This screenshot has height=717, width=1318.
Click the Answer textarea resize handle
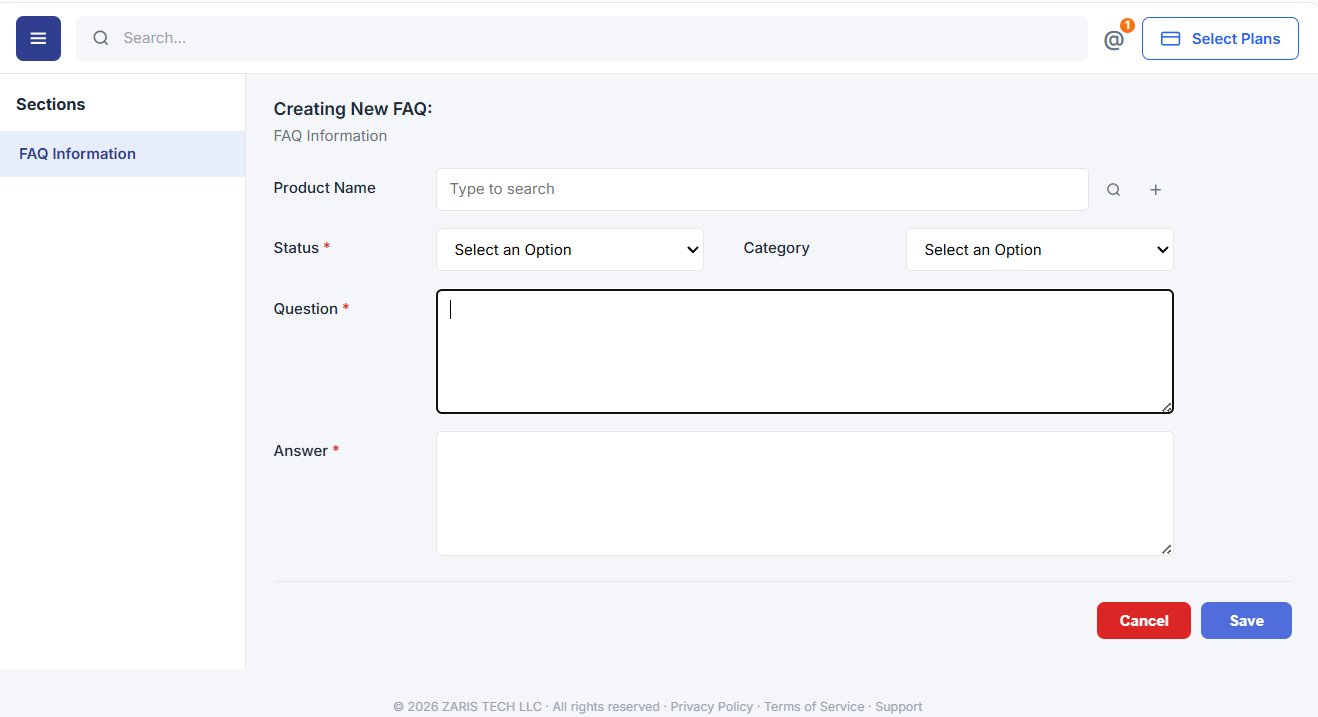[x=1166, y=548]
